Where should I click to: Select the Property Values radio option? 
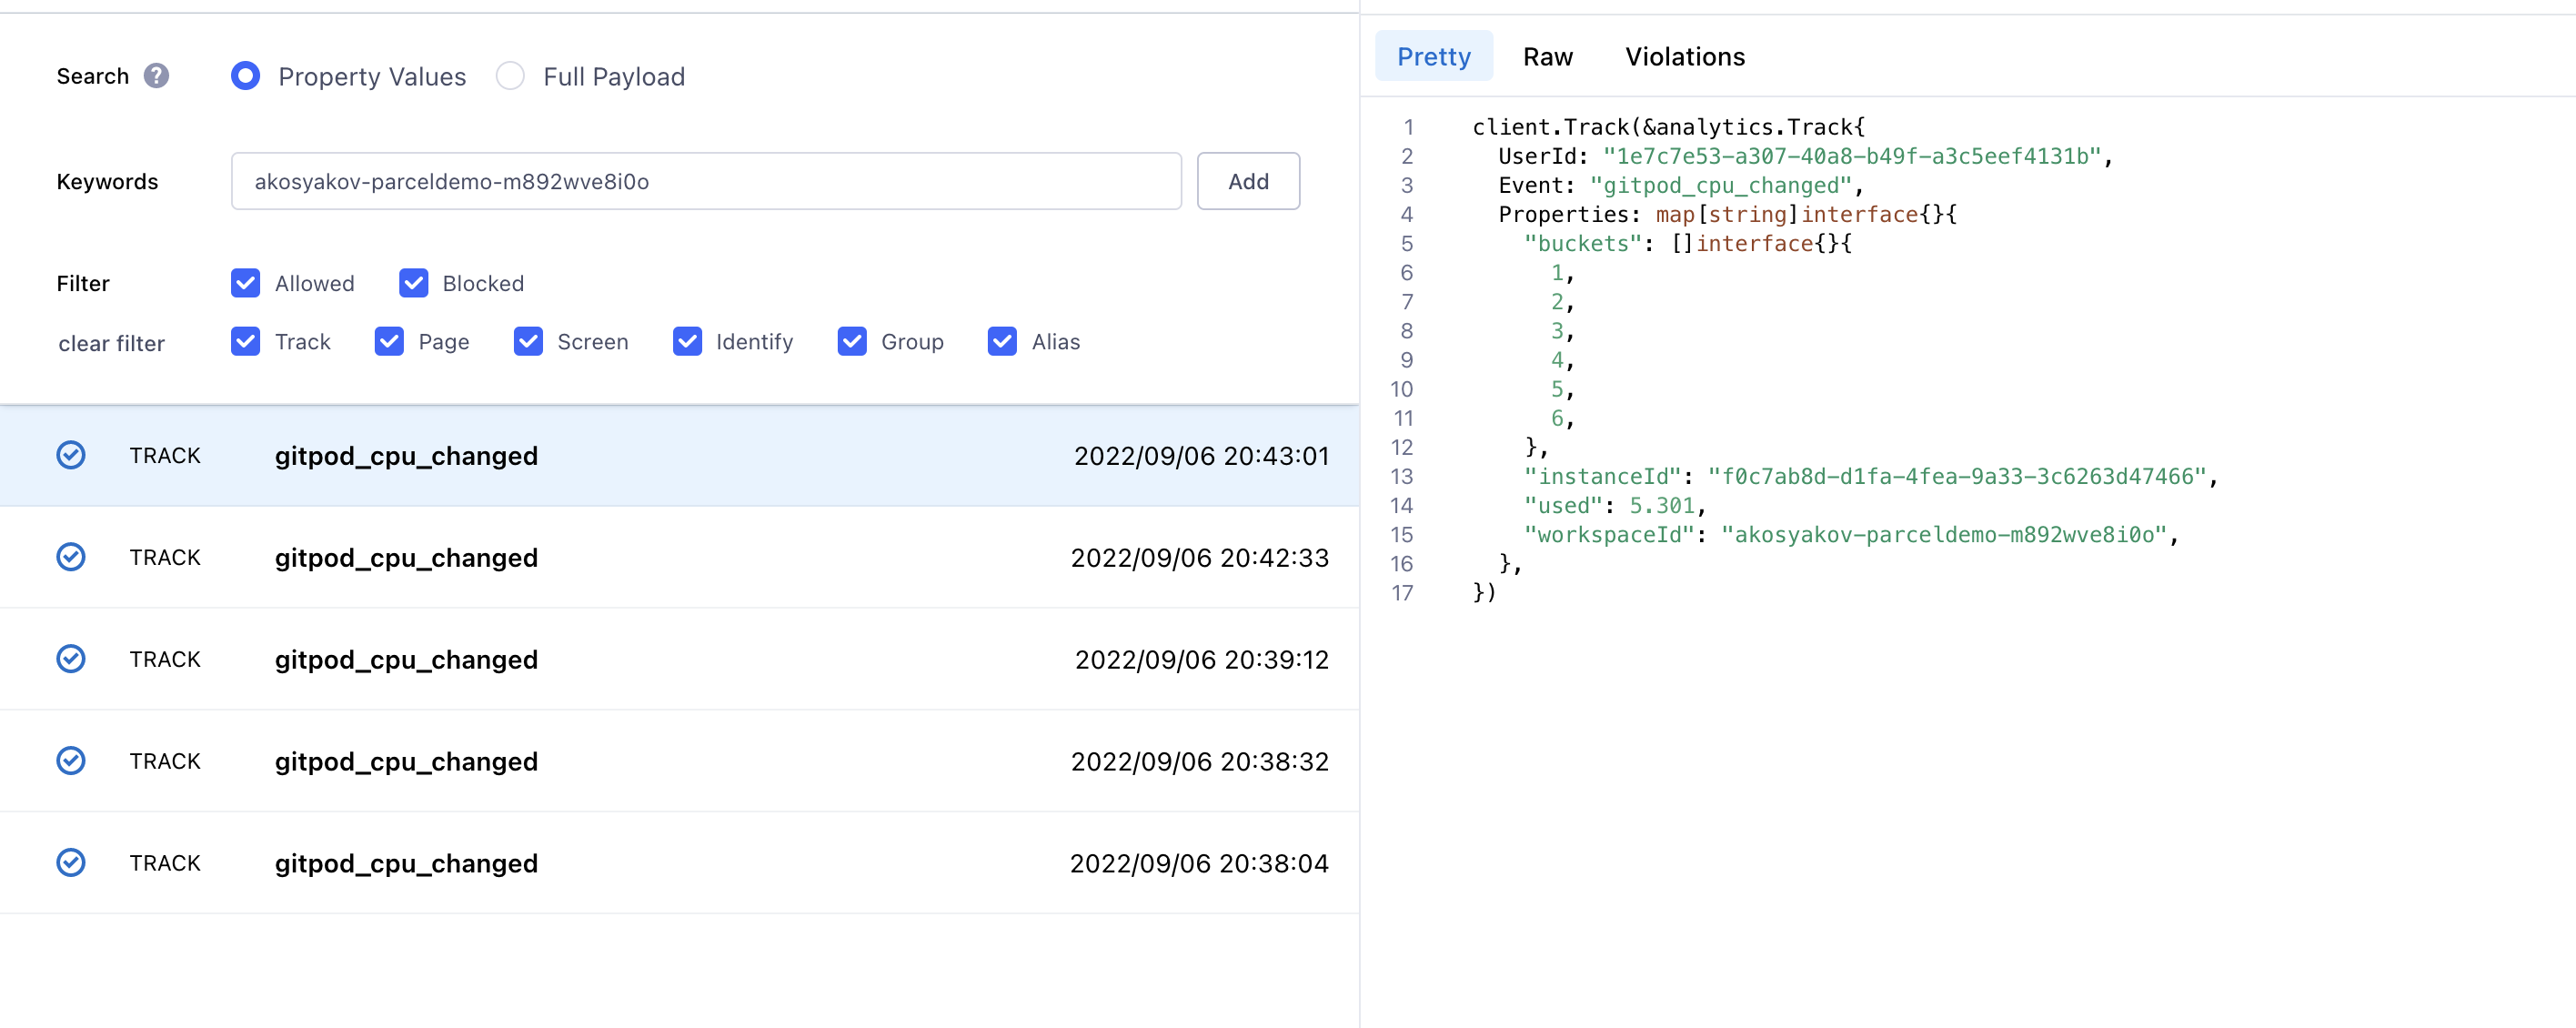tap(246, 76)
